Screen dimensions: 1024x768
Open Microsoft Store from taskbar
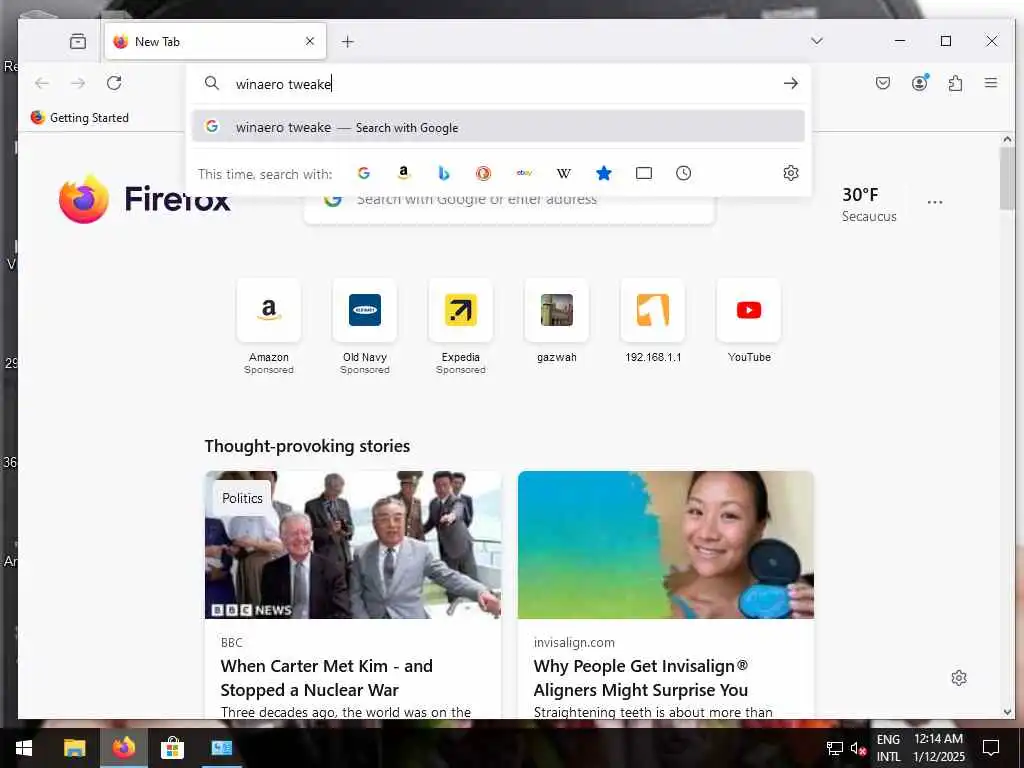click(x=172, y=748)
